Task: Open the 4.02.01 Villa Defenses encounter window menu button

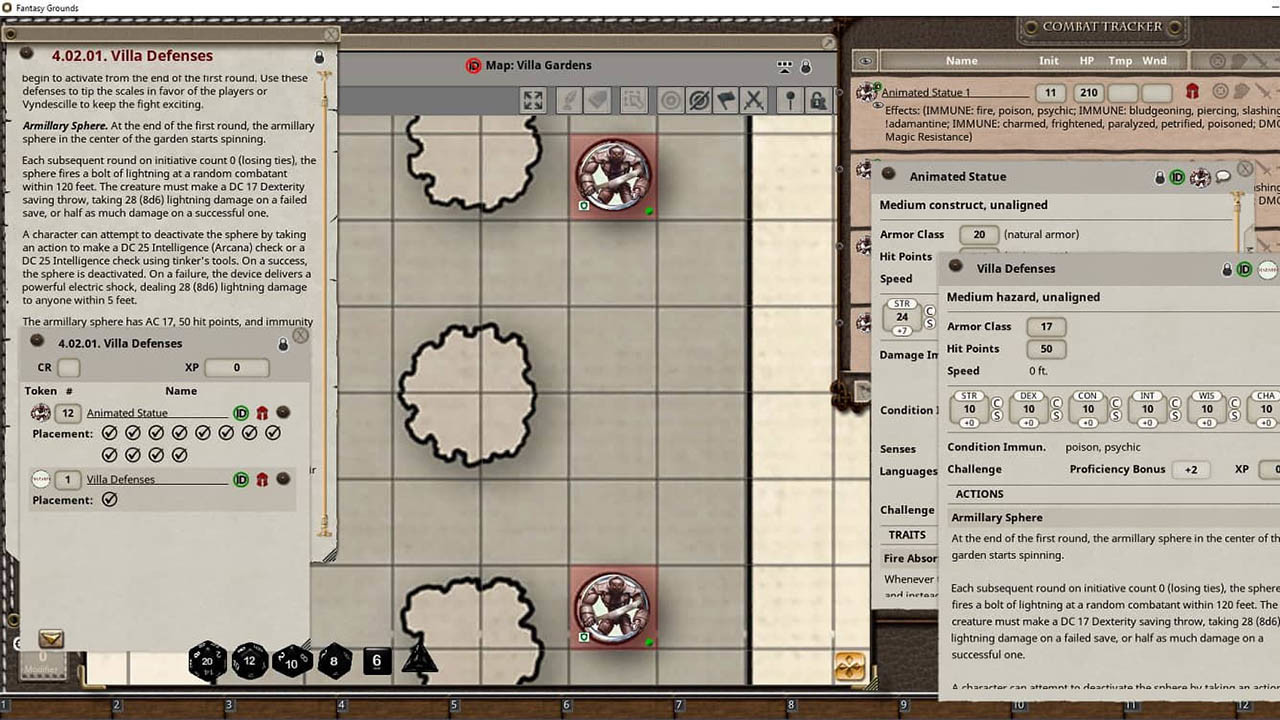Action: tap(37, 341)
